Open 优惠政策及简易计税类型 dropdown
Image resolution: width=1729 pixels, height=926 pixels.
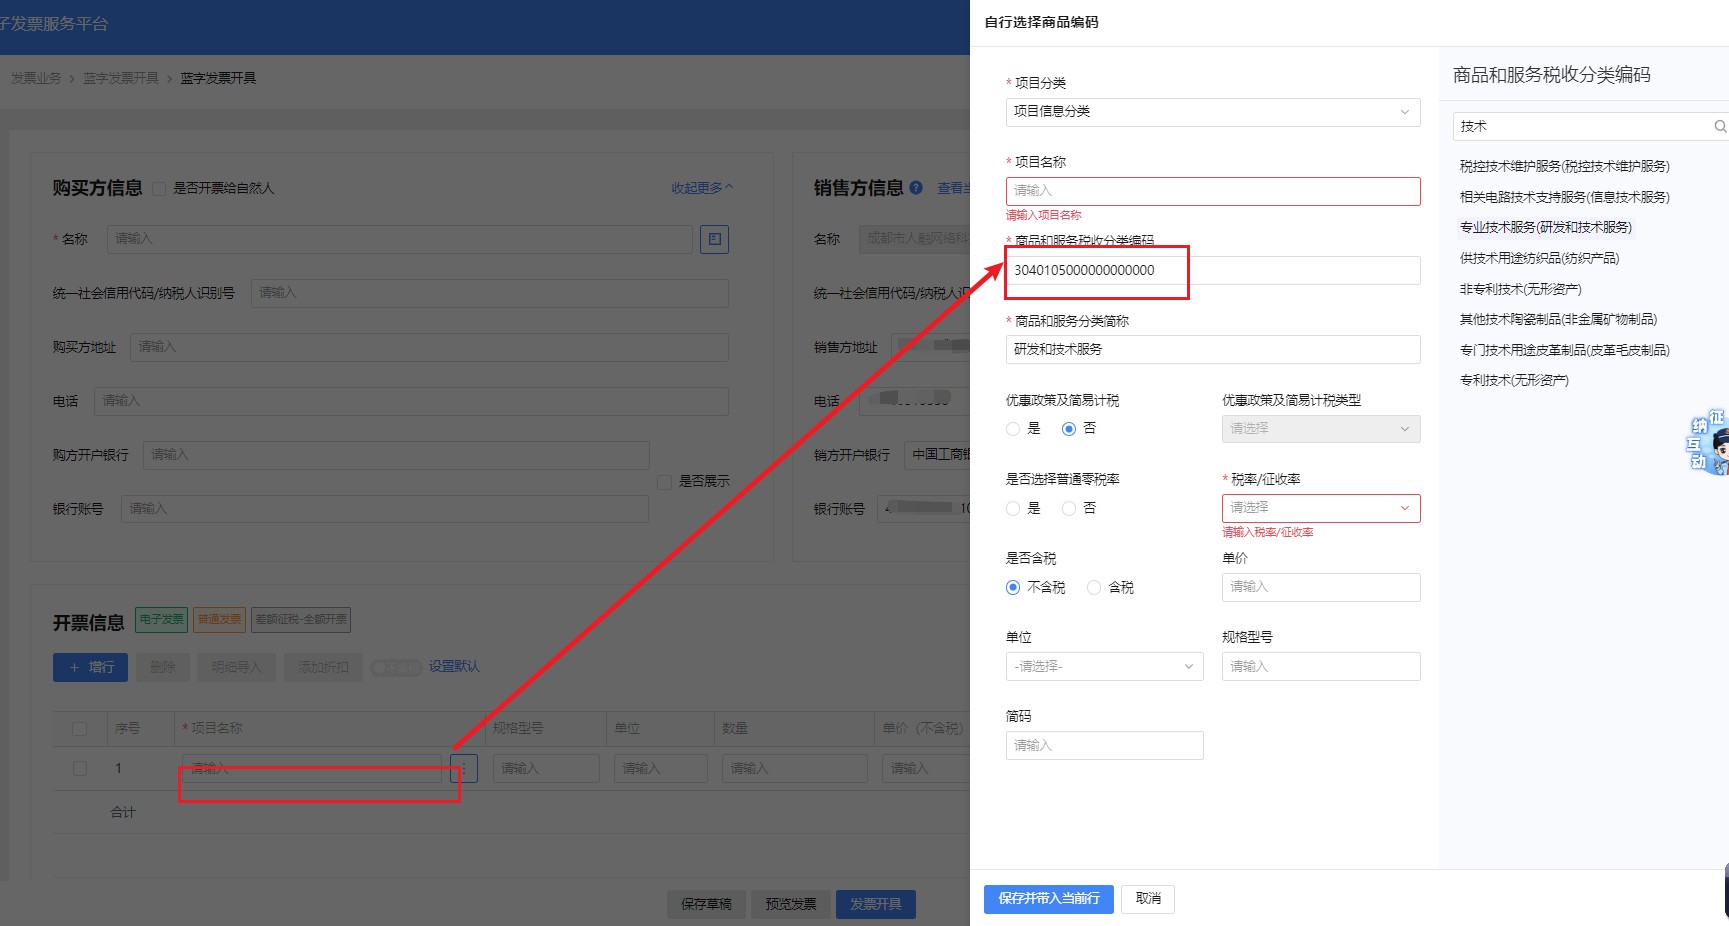click(1321, 429)
